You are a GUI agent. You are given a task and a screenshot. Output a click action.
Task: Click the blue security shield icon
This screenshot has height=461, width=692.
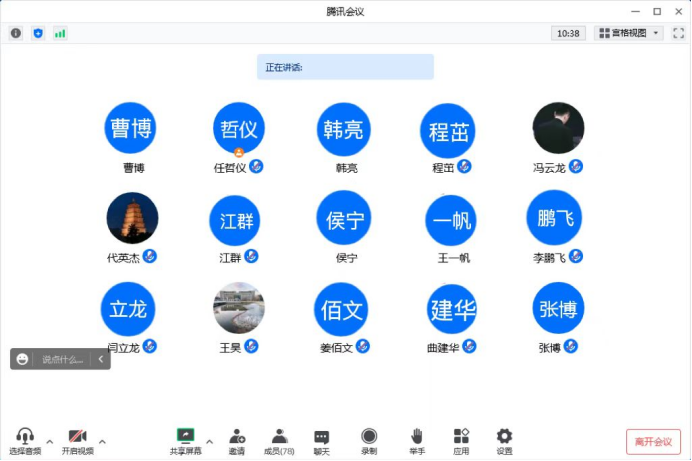[x=38, y=33]
